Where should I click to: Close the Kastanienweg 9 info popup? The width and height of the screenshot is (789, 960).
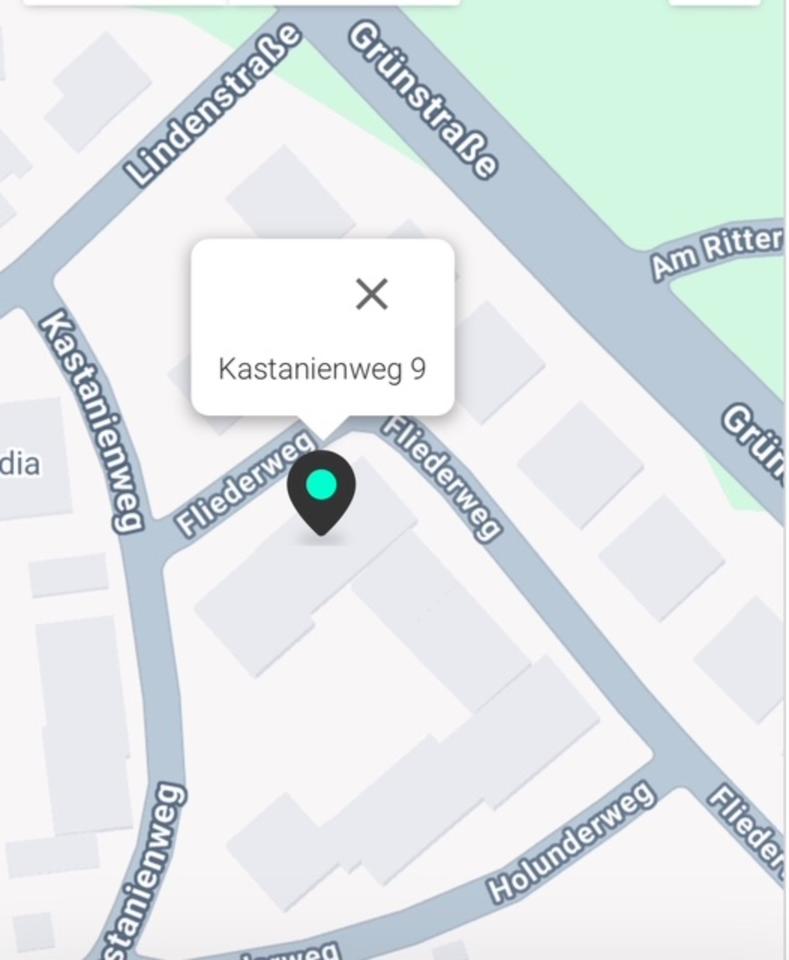(x=372, y=294)
